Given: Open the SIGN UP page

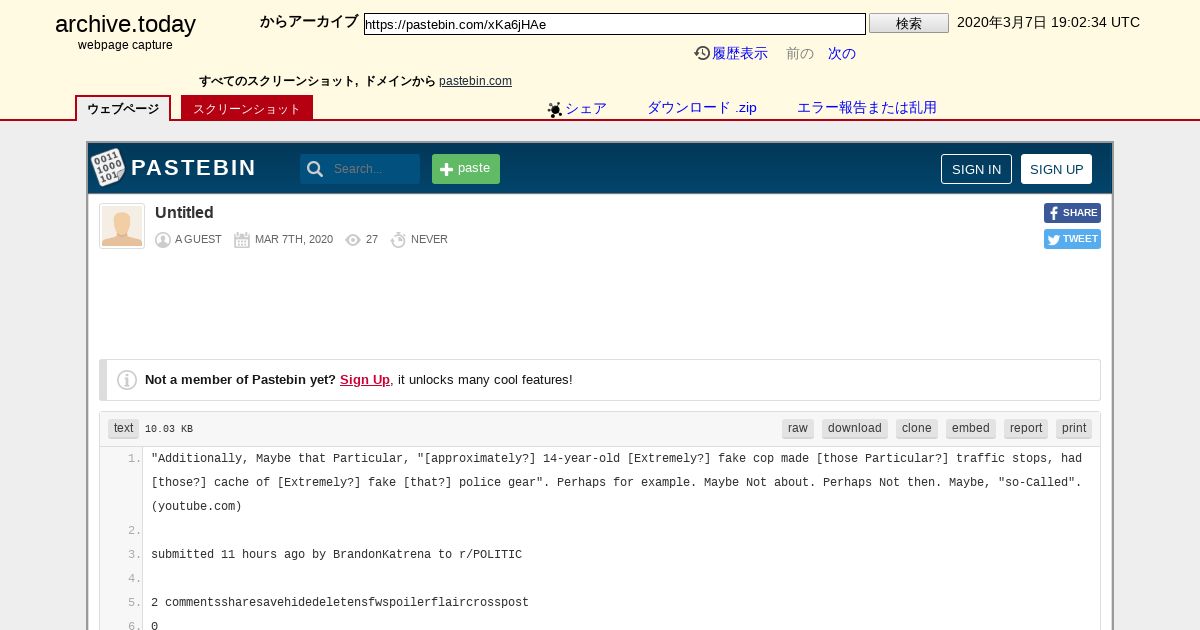Looking at the screenshot, I should (1056, 169).
